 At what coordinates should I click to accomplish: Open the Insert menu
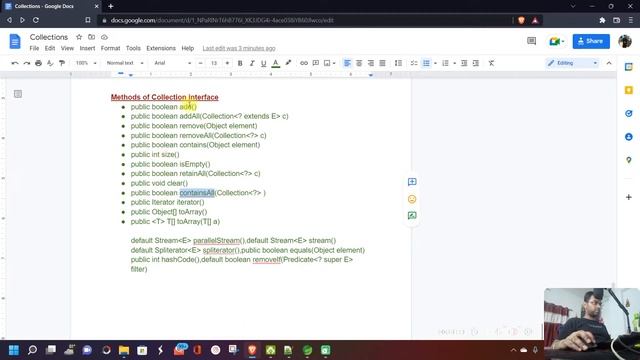coord(87,48)
